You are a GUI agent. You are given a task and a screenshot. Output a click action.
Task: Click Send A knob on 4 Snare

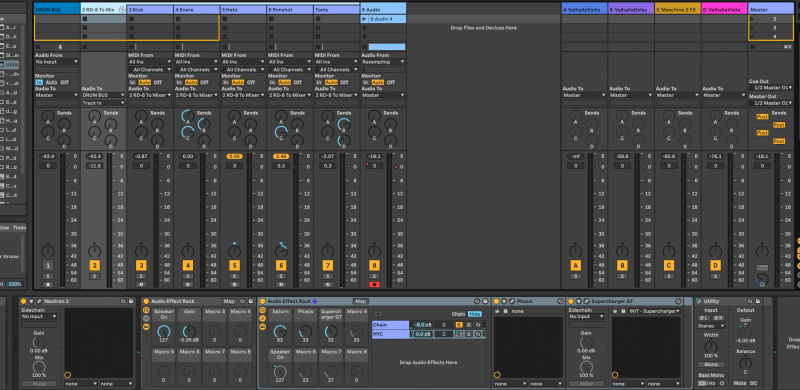(x=188, y=116)
